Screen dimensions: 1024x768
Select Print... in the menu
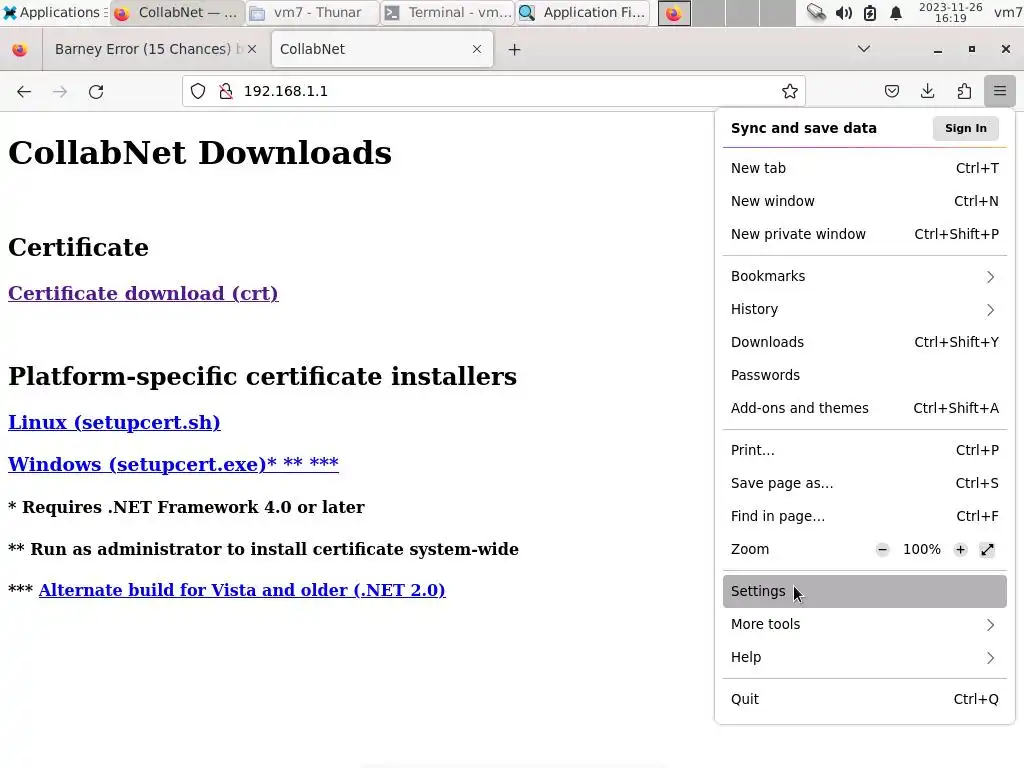coord(865,451)
